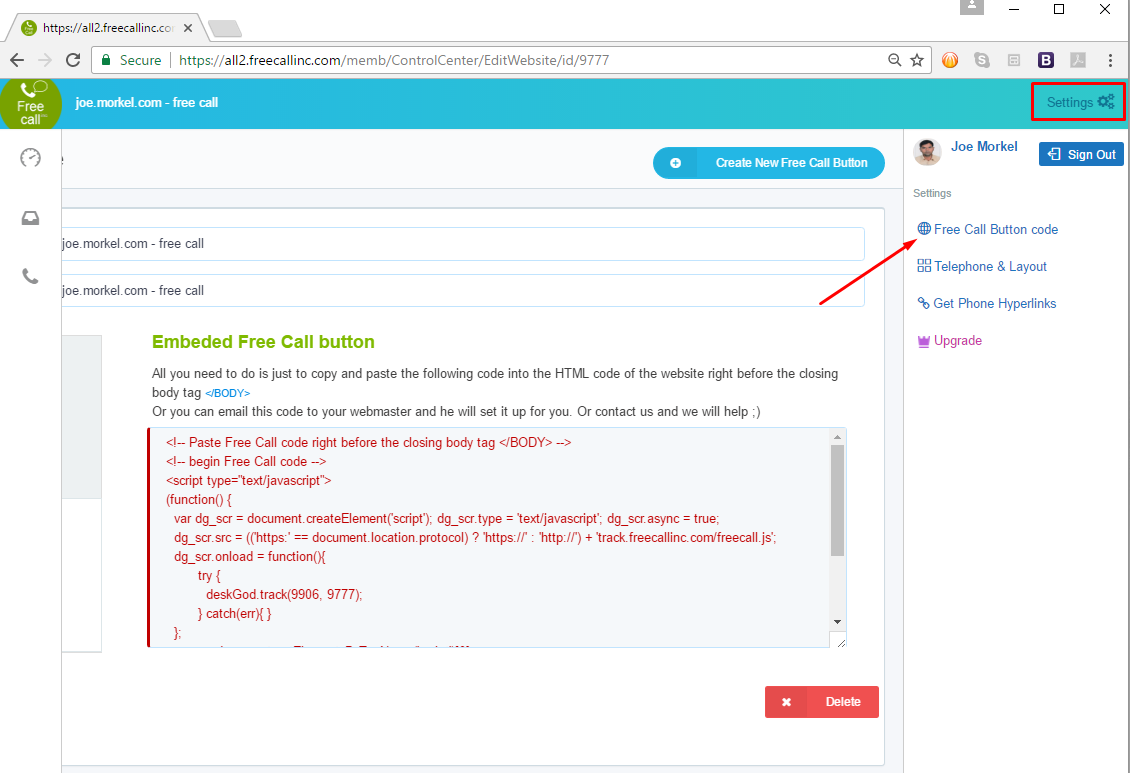This screenshot has height=773, width=1130.
Task: Click the Secure padlock indicator
Action: (131, 61)
